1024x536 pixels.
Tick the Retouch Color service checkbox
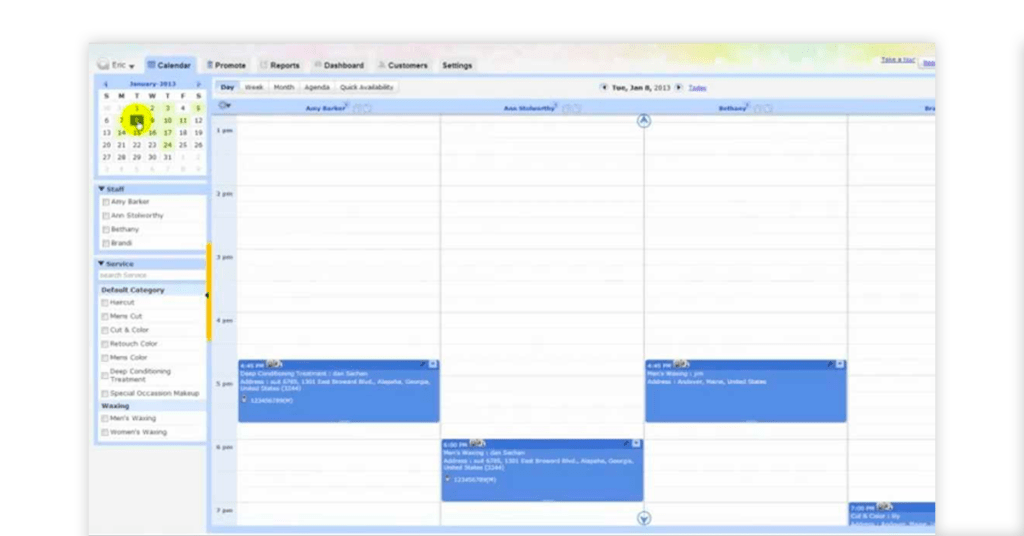pos(104,344)
